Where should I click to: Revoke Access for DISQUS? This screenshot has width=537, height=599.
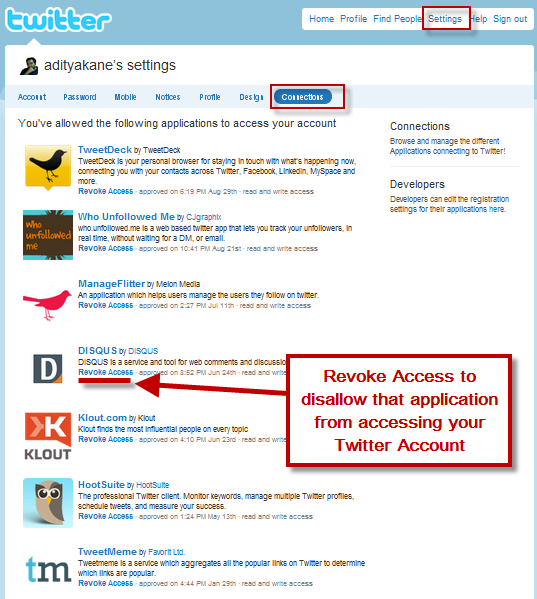105,372
